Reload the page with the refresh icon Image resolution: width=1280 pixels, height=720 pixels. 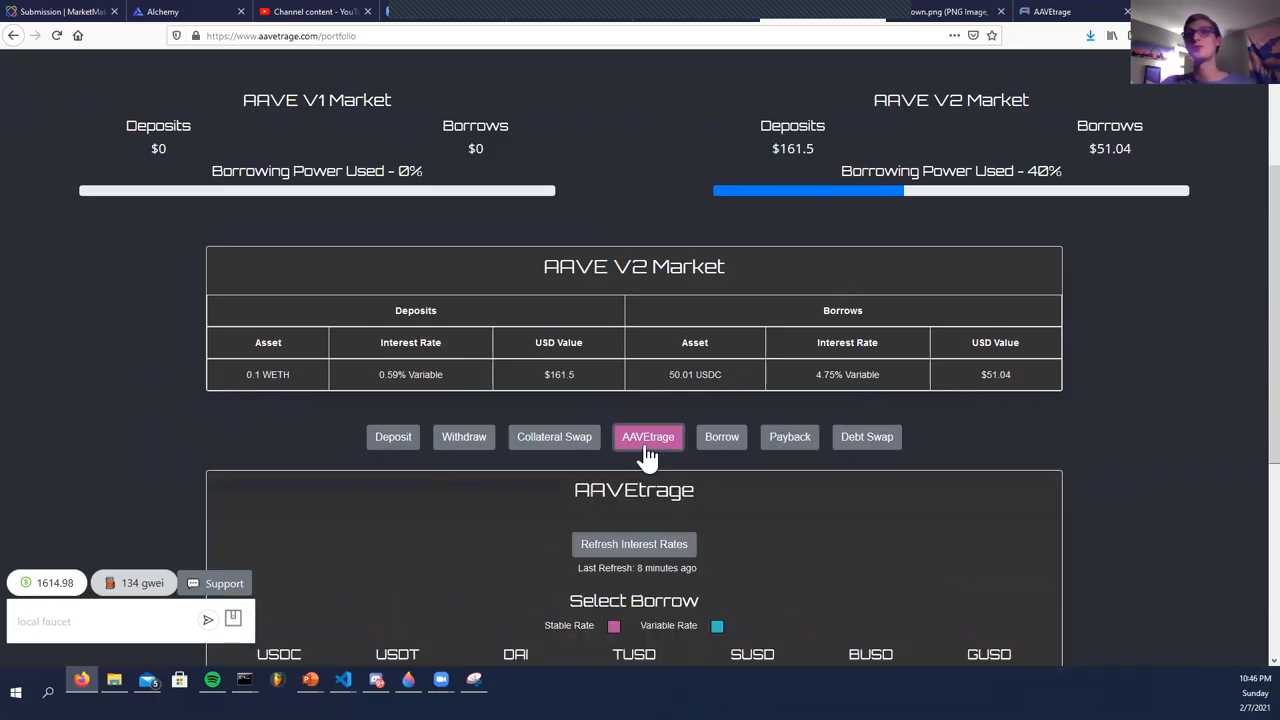pos(56,35)
